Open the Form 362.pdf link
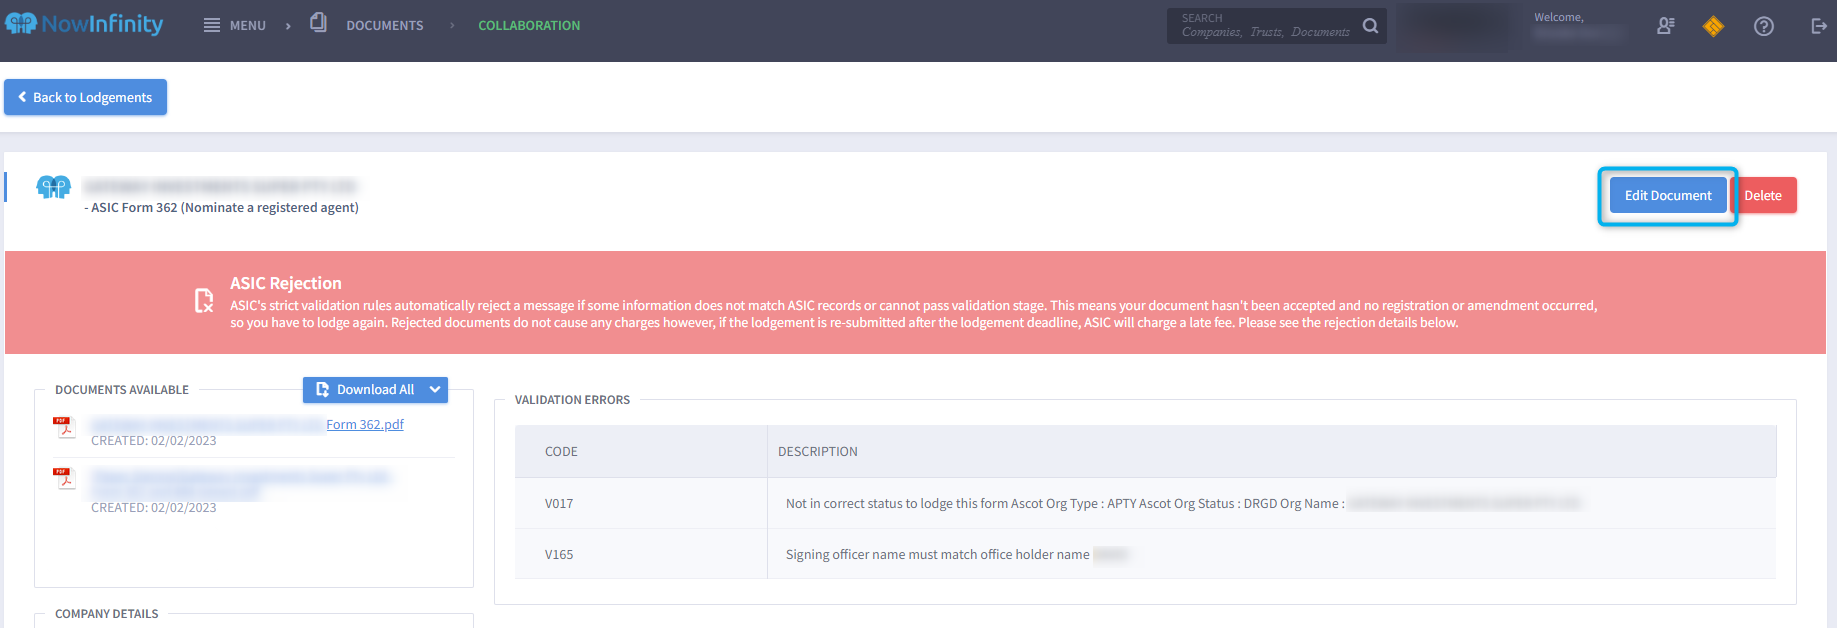1837x628 pixels. click(365, 425)
